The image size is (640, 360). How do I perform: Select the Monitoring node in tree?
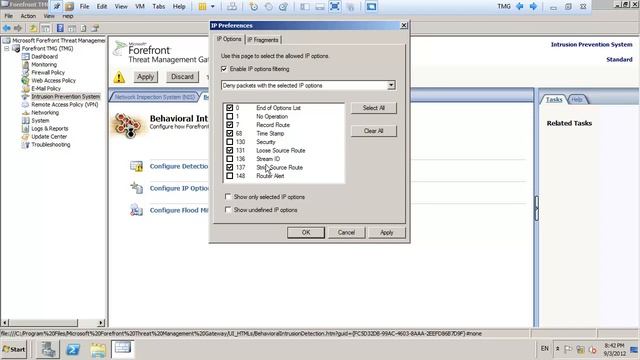[x=44, y=64]
